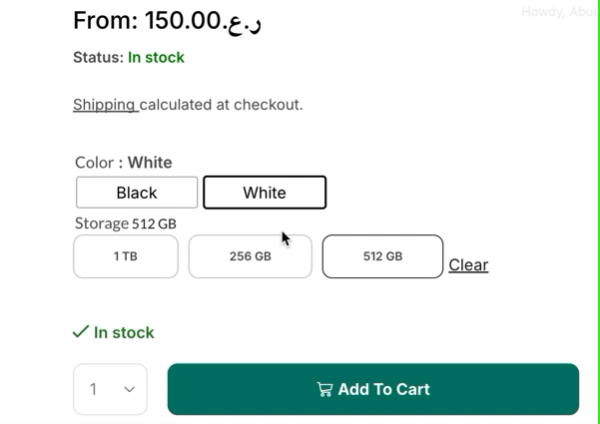
Task: Choose the 1 TB storage option
Action: 125,256
